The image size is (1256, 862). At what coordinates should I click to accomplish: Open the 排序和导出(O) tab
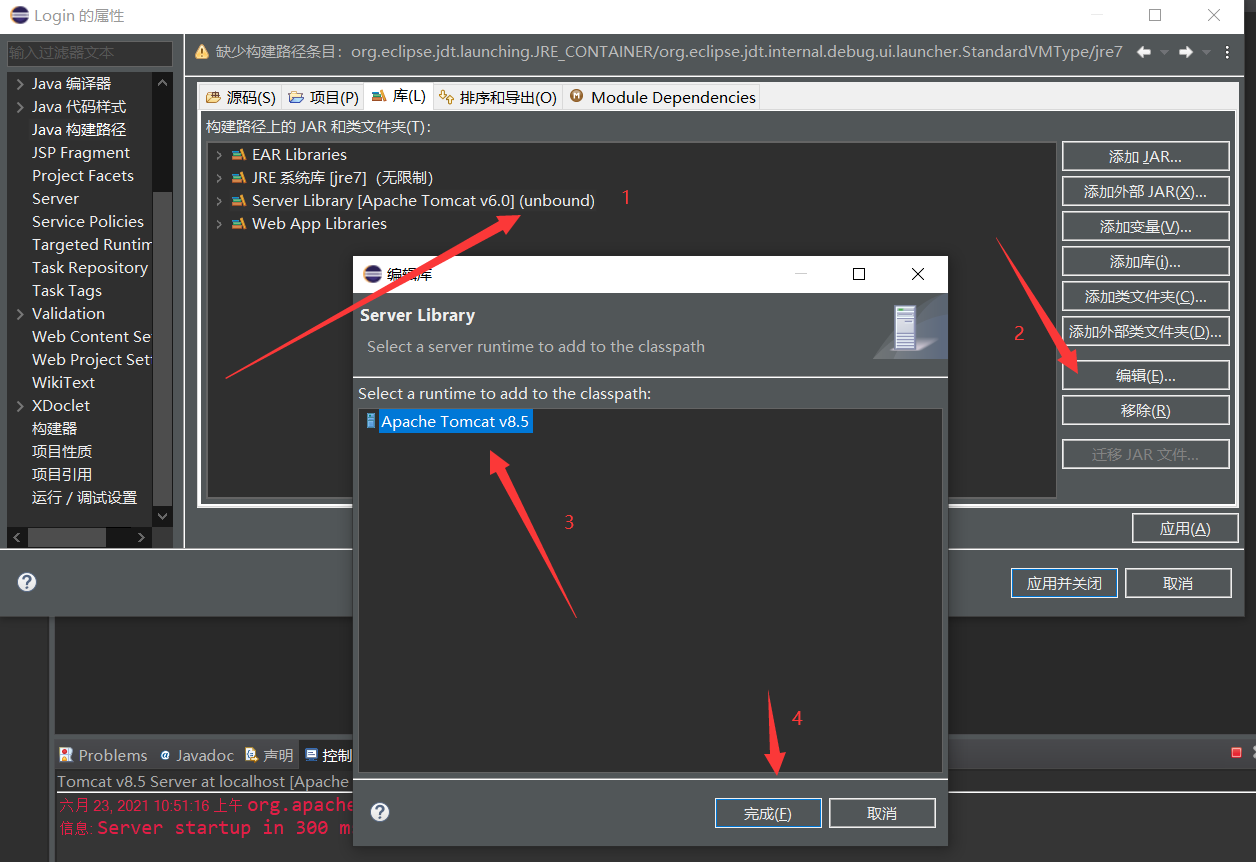click(498, 97)
